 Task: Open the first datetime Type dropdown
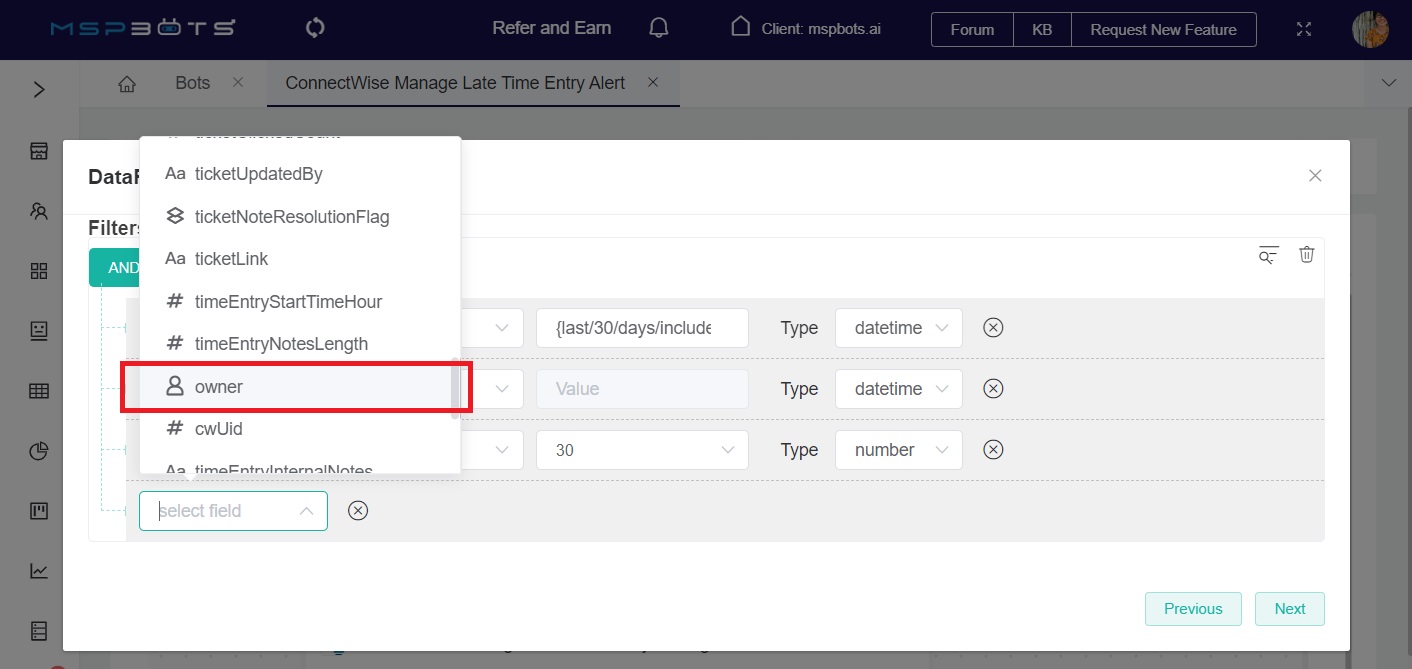pyautogui.click(x=898, y=328)
